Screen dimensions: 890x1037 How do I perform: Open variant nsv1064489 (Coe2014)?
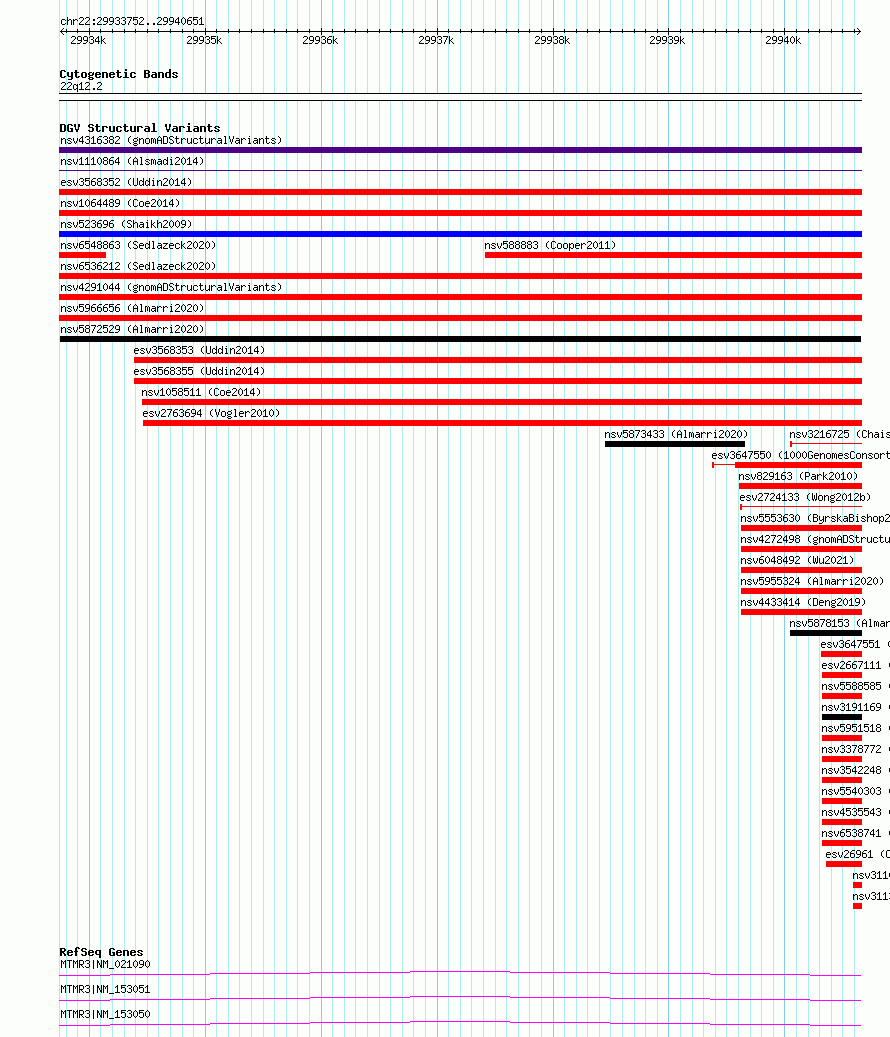click(x=120, y=204)
